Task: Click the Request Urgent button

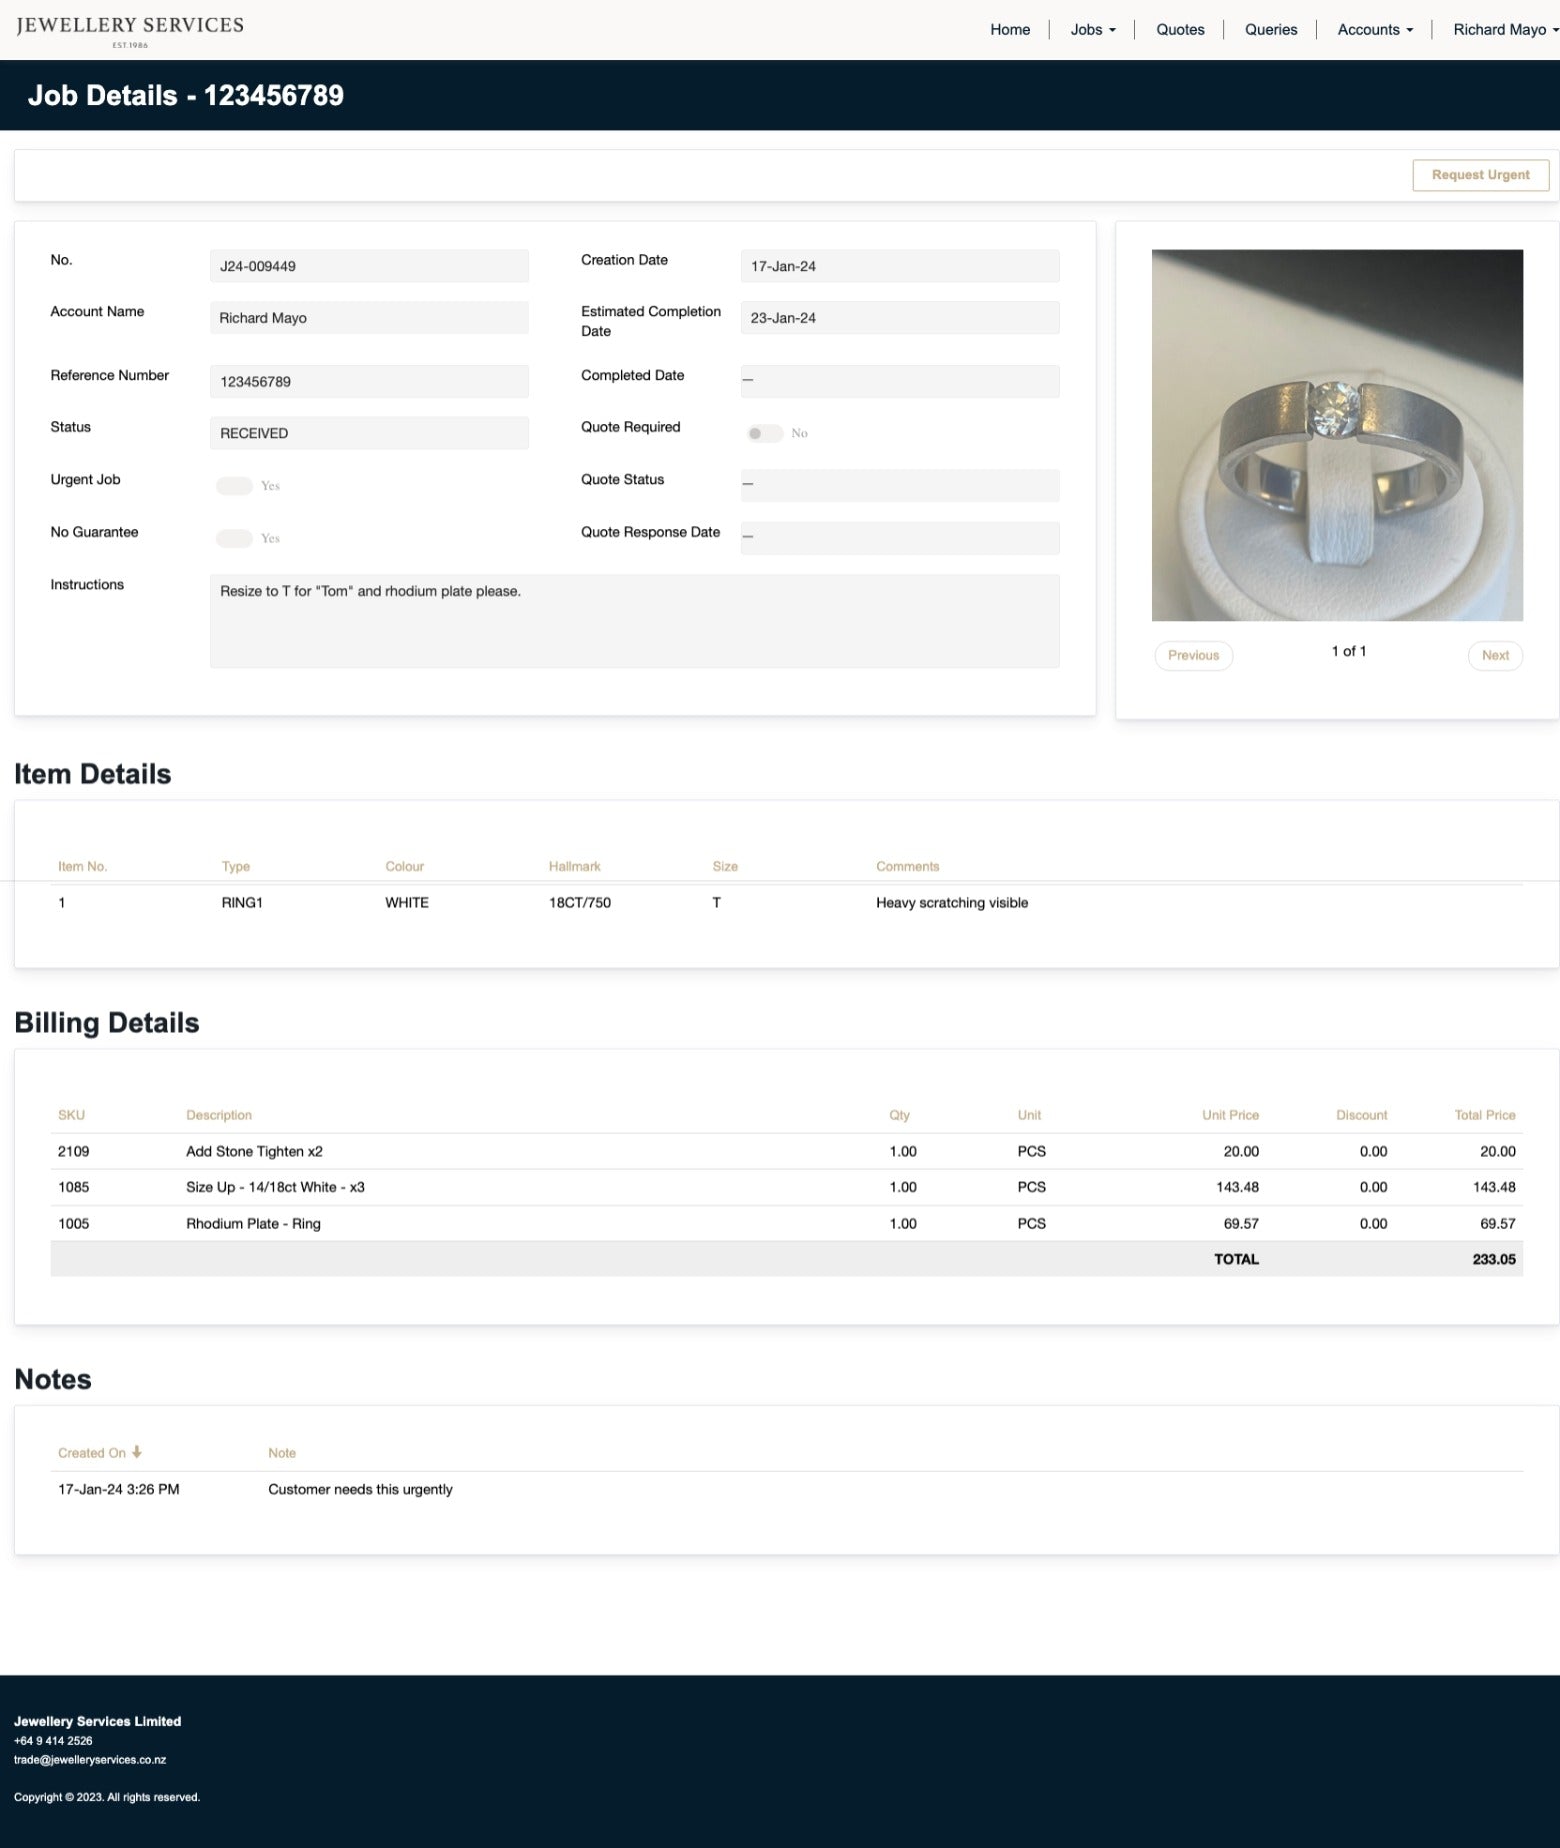Action: pyautogui.click(x=1480, y=175)
